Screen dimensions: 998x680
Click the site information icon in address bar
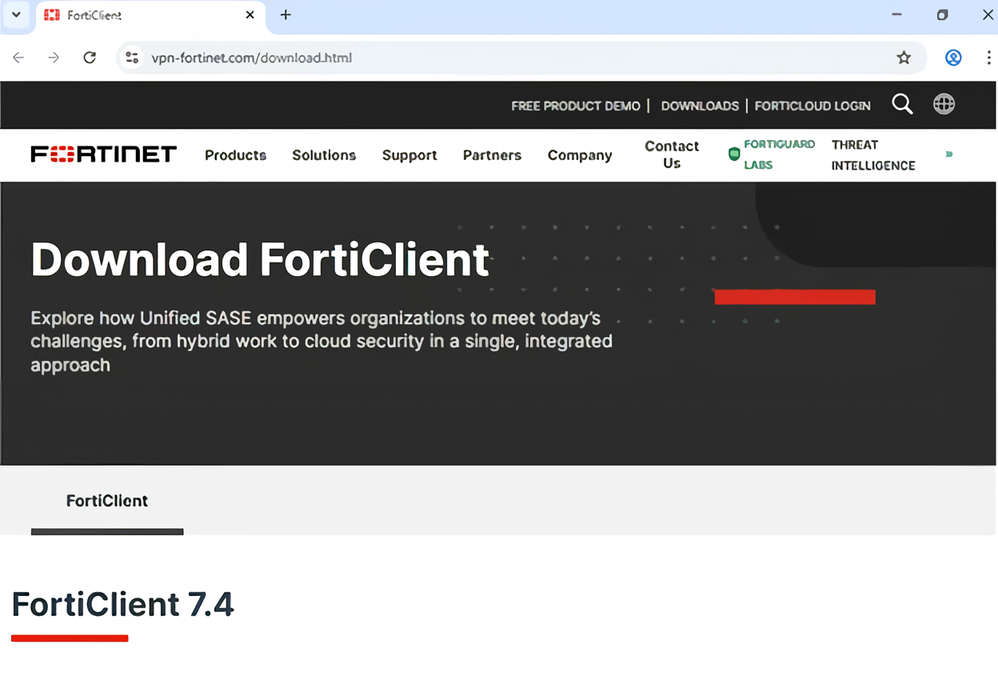click(x=133, y=57)
